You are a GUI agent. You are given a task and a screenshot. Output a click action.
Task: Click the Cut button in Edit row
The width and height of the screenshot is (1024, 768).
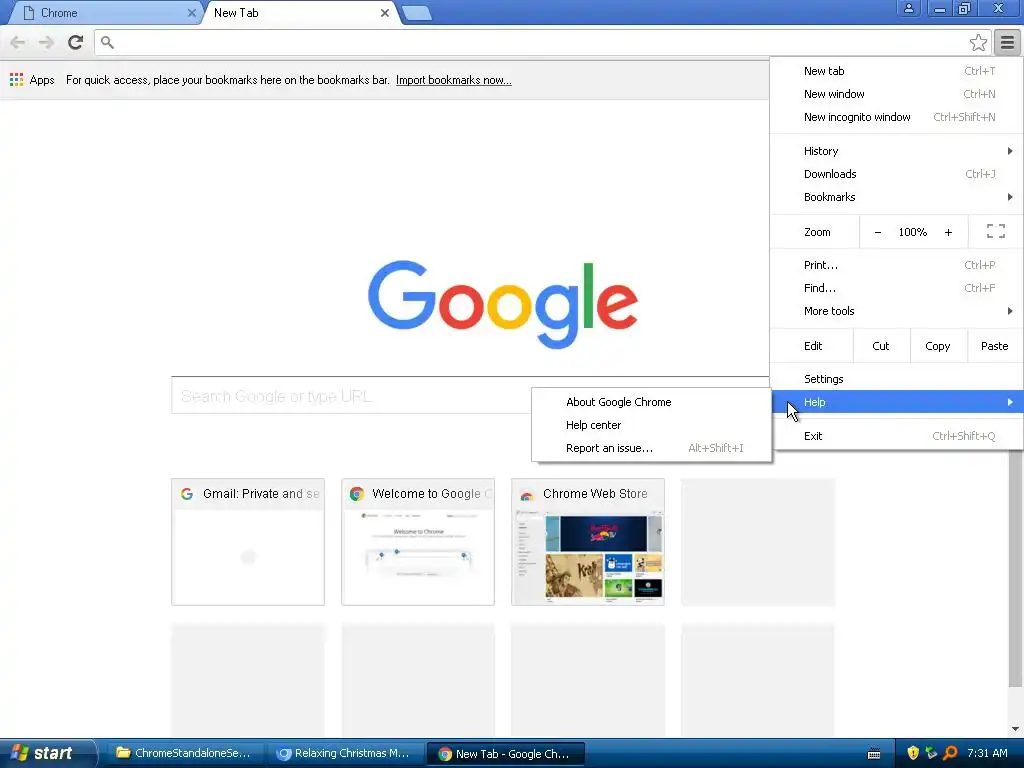coord(880,346)
